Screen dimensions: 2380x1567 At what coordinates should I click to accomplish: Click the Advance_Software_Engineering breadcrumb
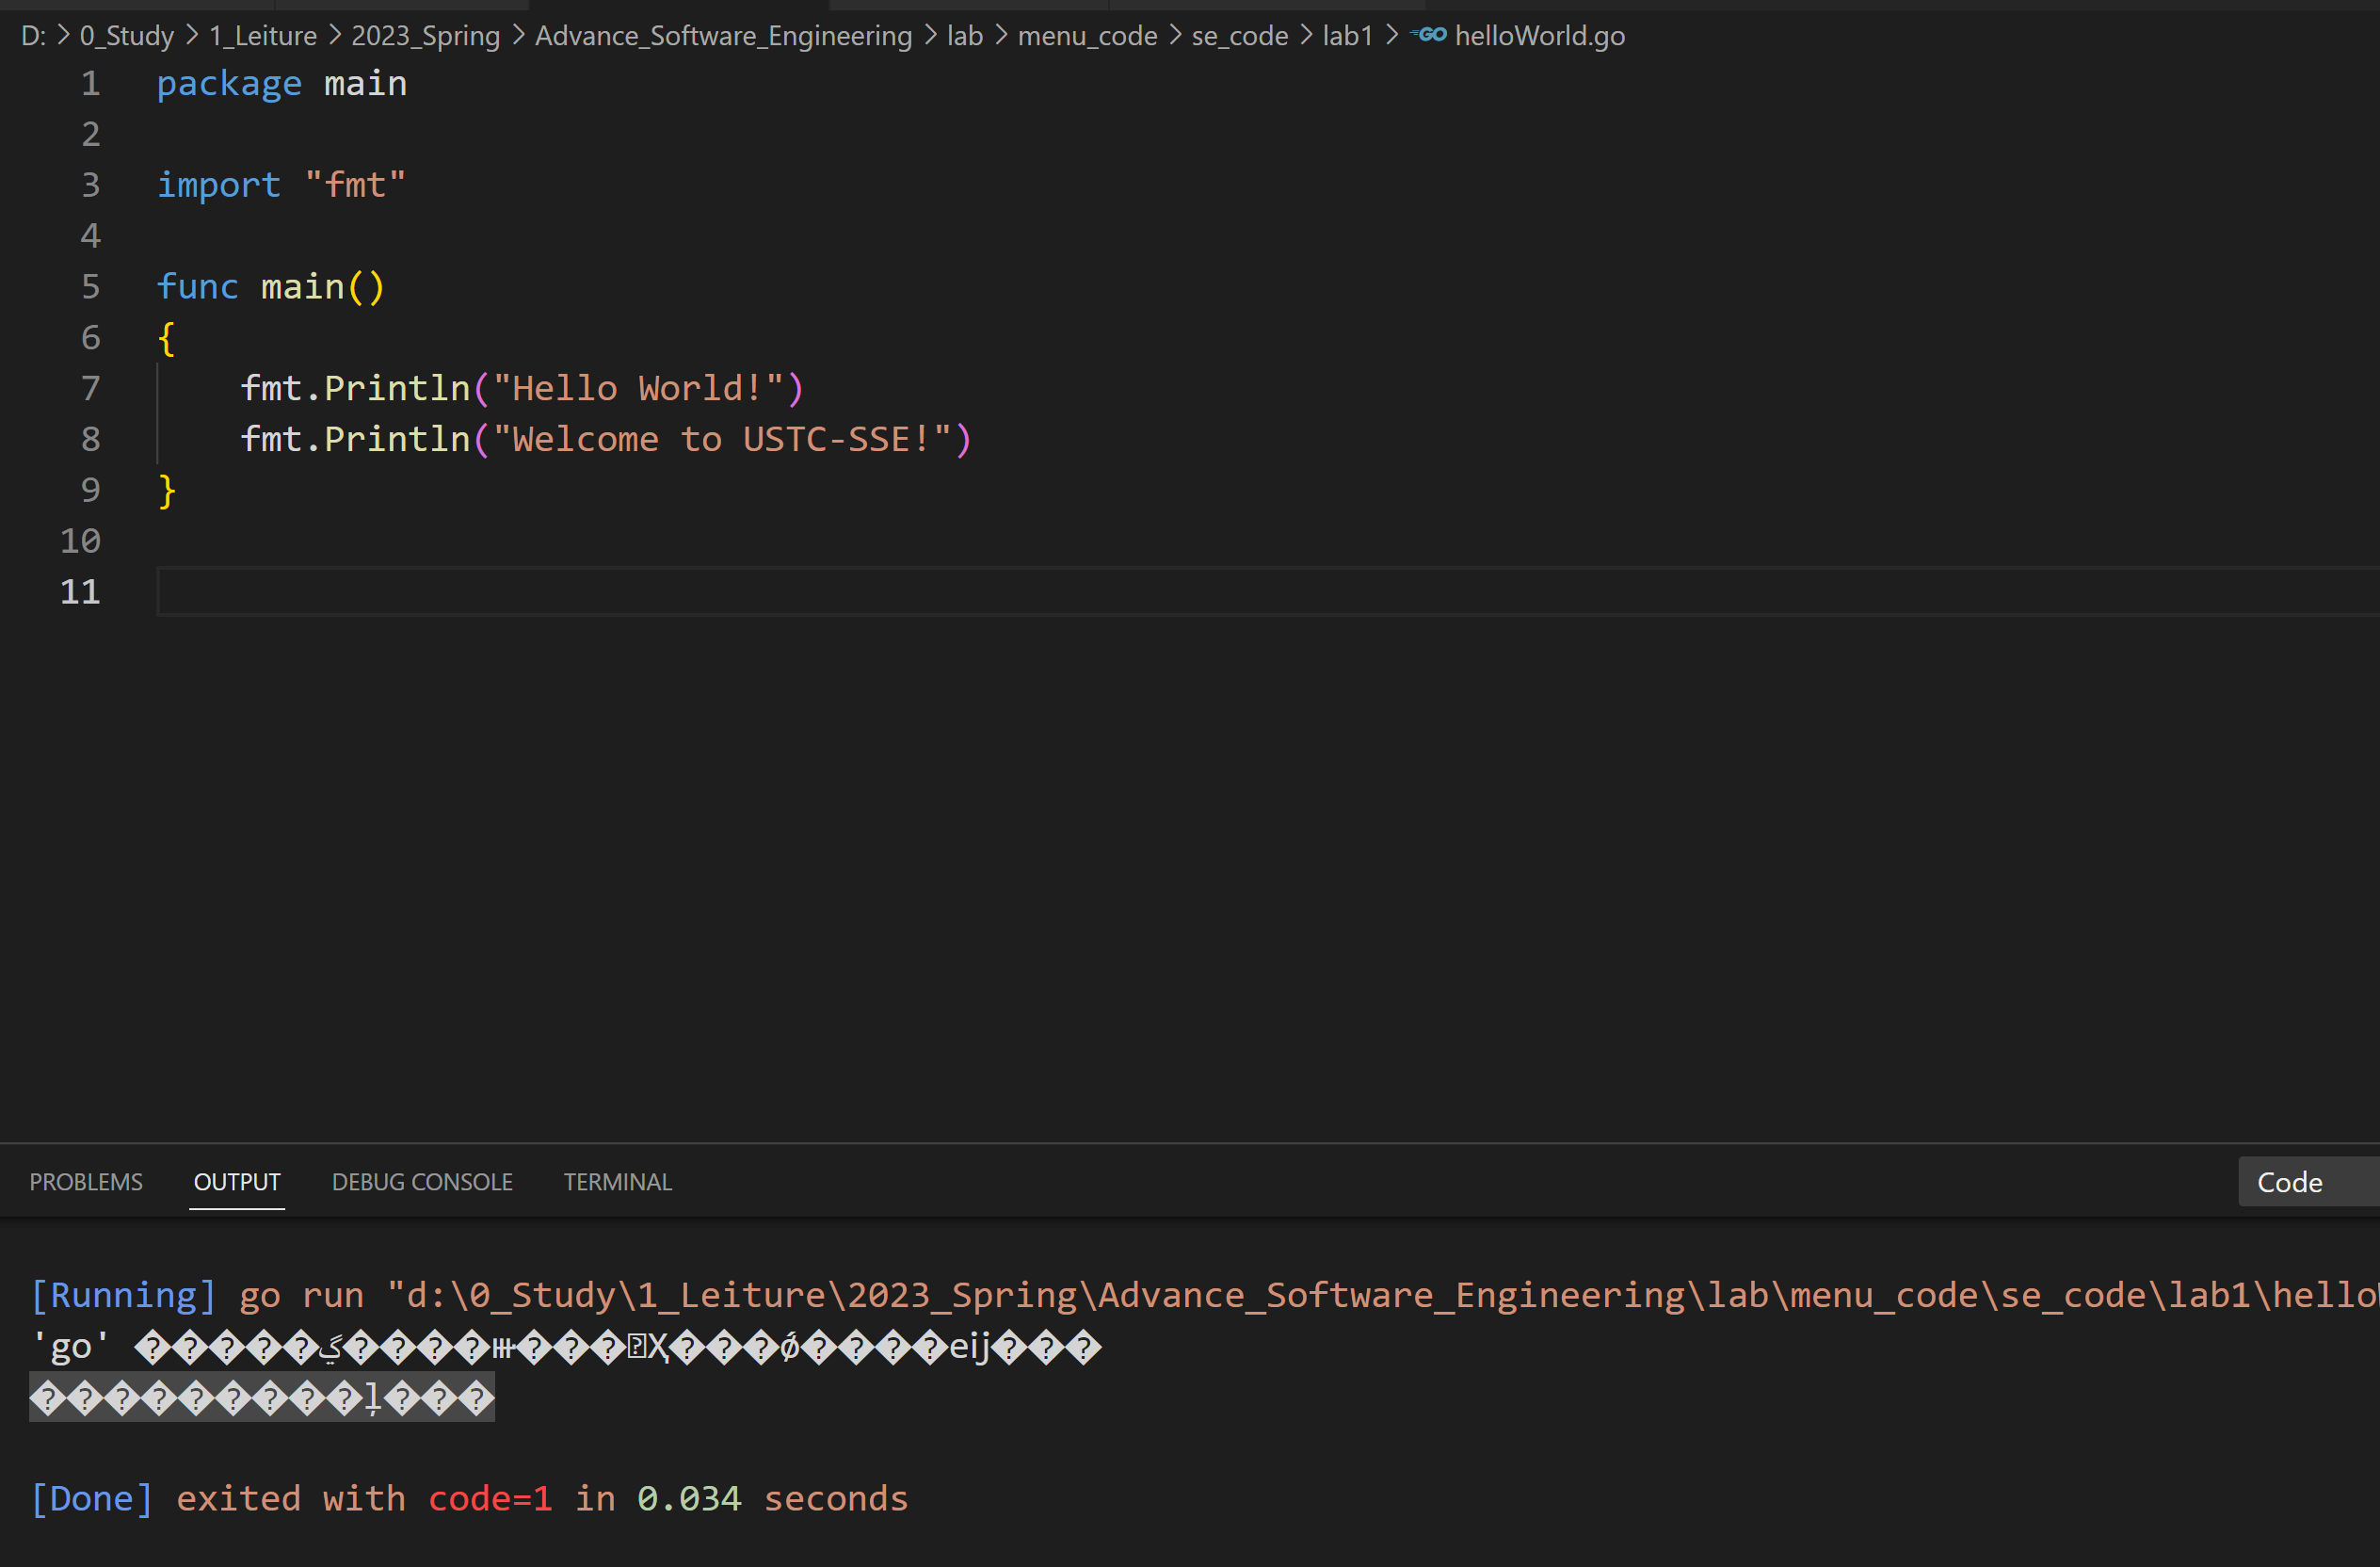723,36
